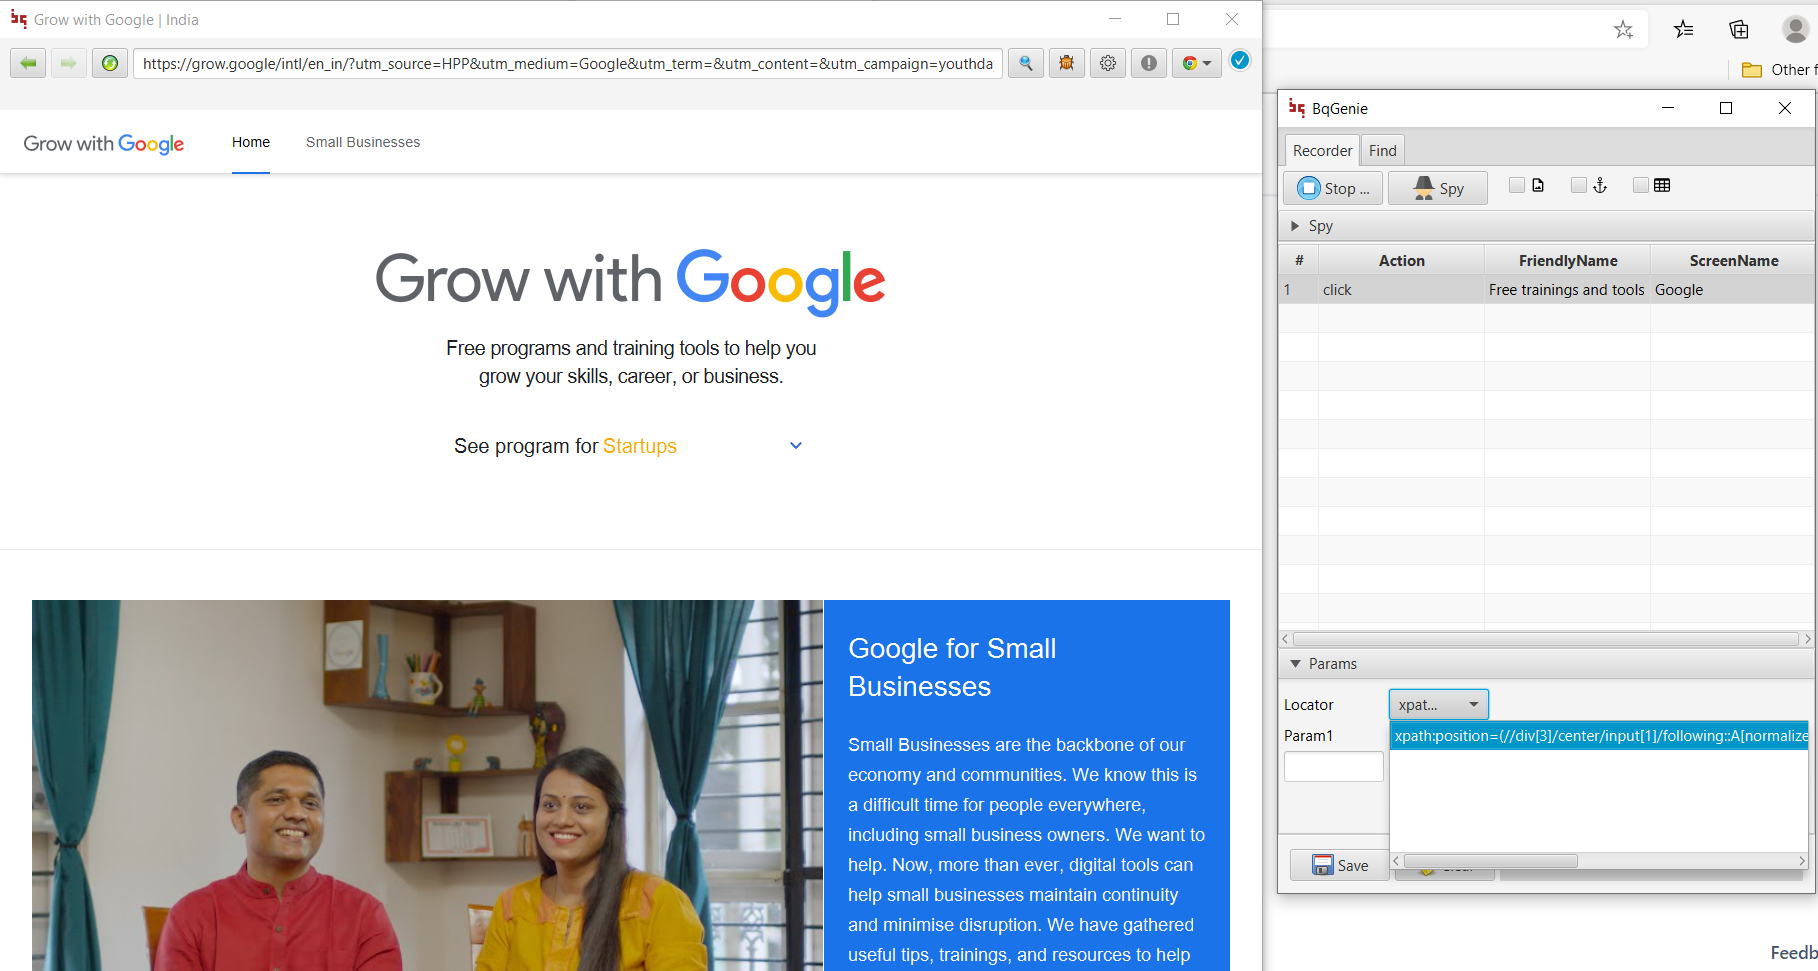Click the small business owners photo
Image resolution: width=1818 pixels, height=971 pixels.
[x=428, y=785]
